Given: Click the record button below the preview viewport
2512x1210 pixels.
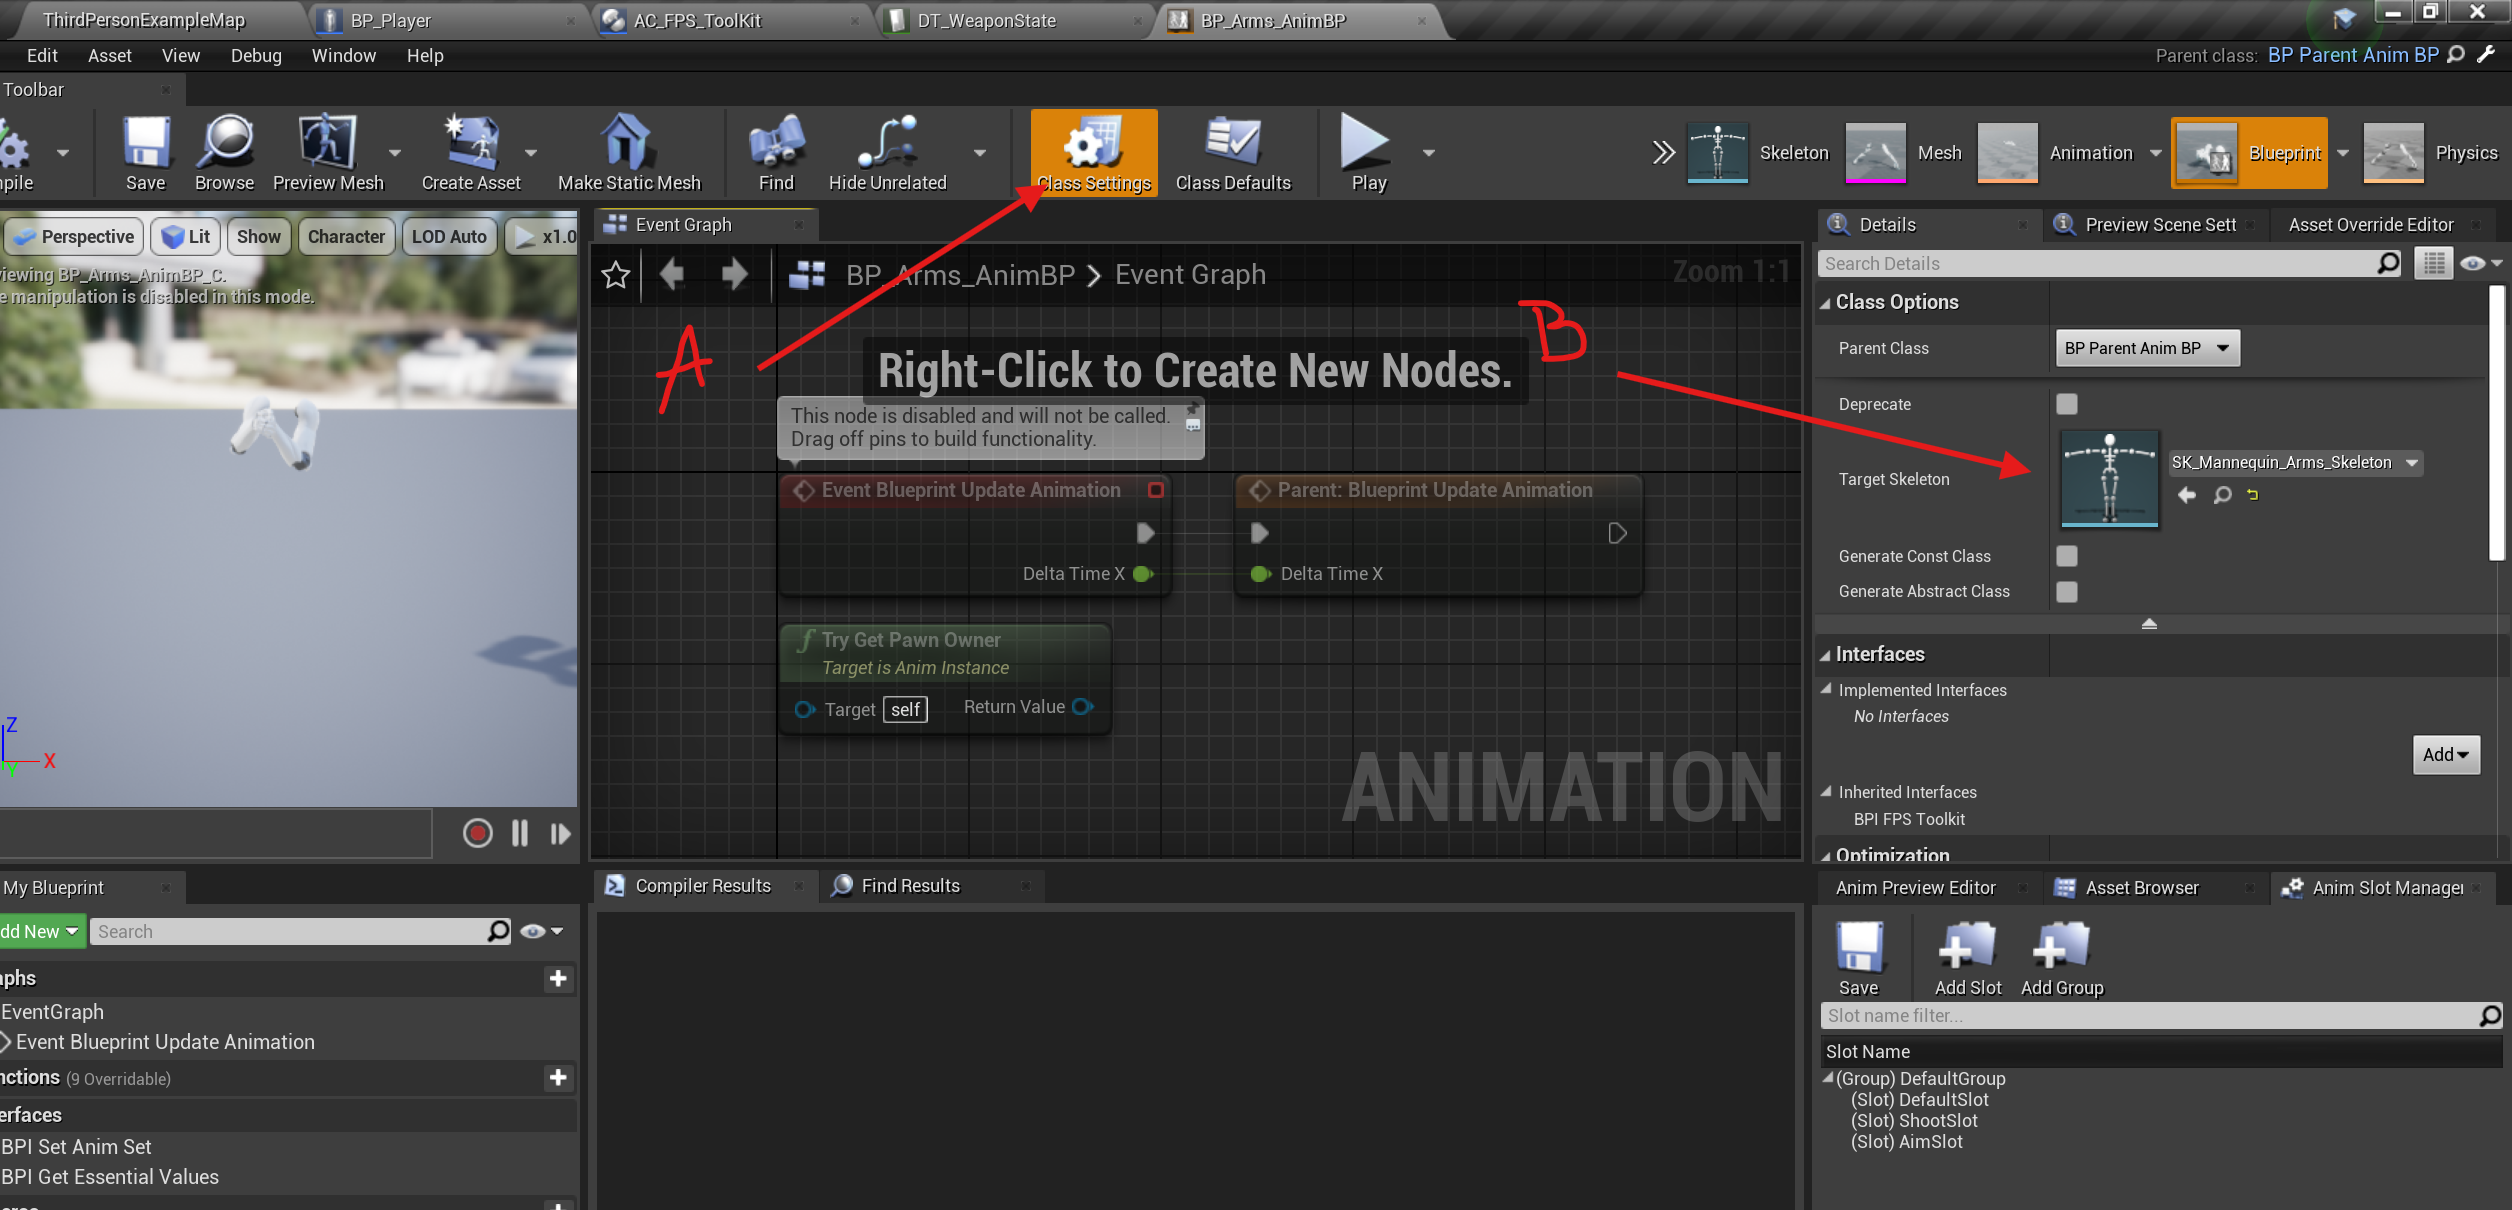Looking at the screenshot, I should click(477, 833).
